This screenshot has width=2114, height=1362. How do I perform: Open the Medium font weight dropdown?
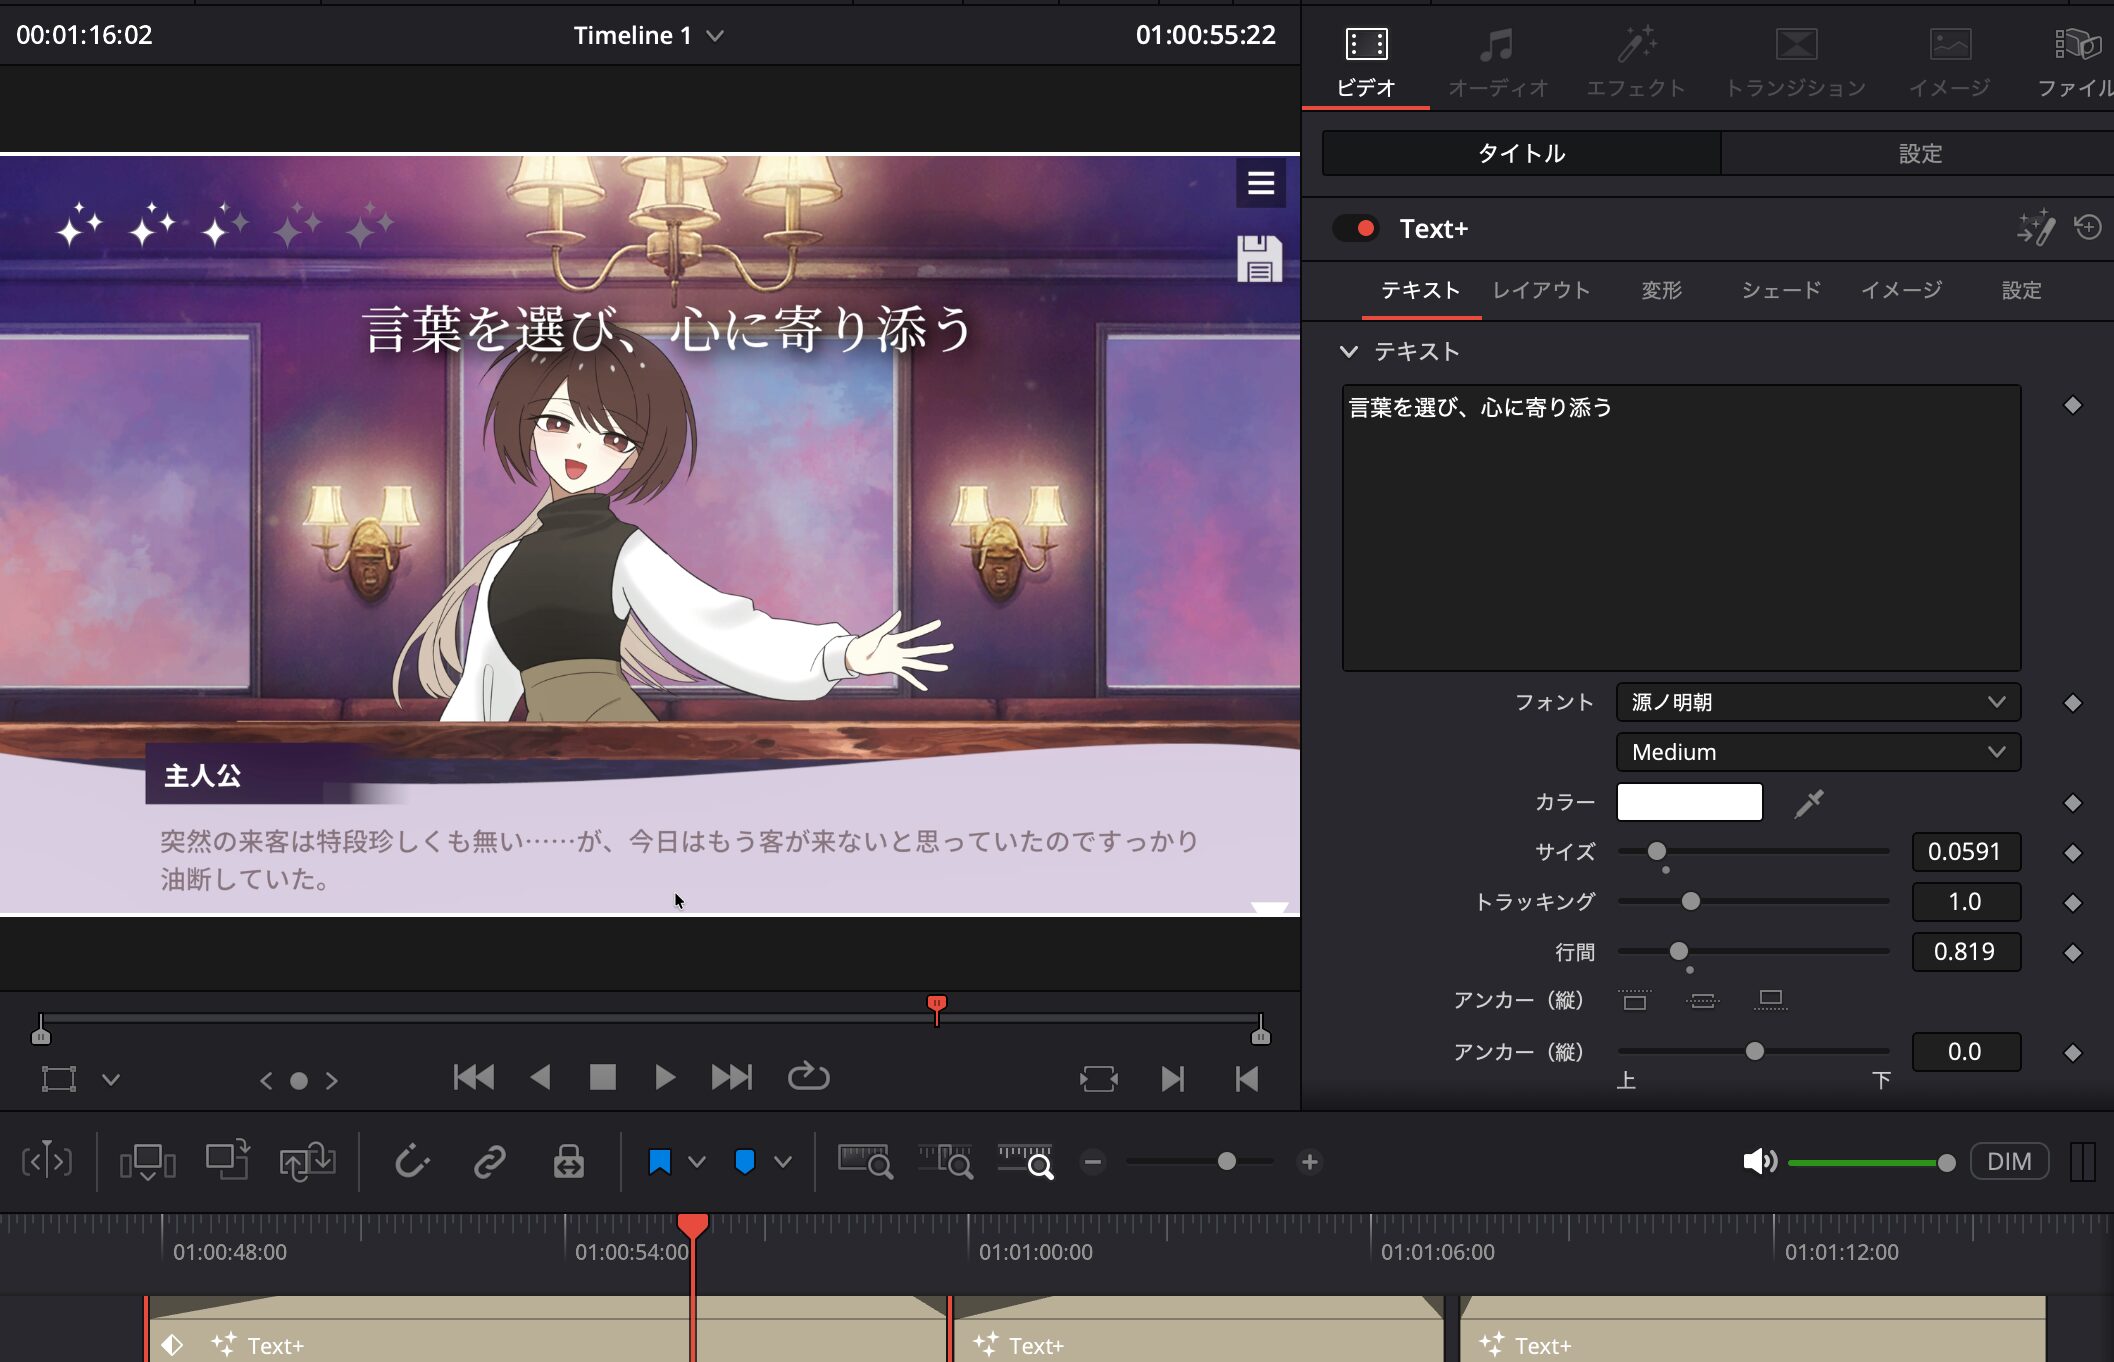[1817, 752]
